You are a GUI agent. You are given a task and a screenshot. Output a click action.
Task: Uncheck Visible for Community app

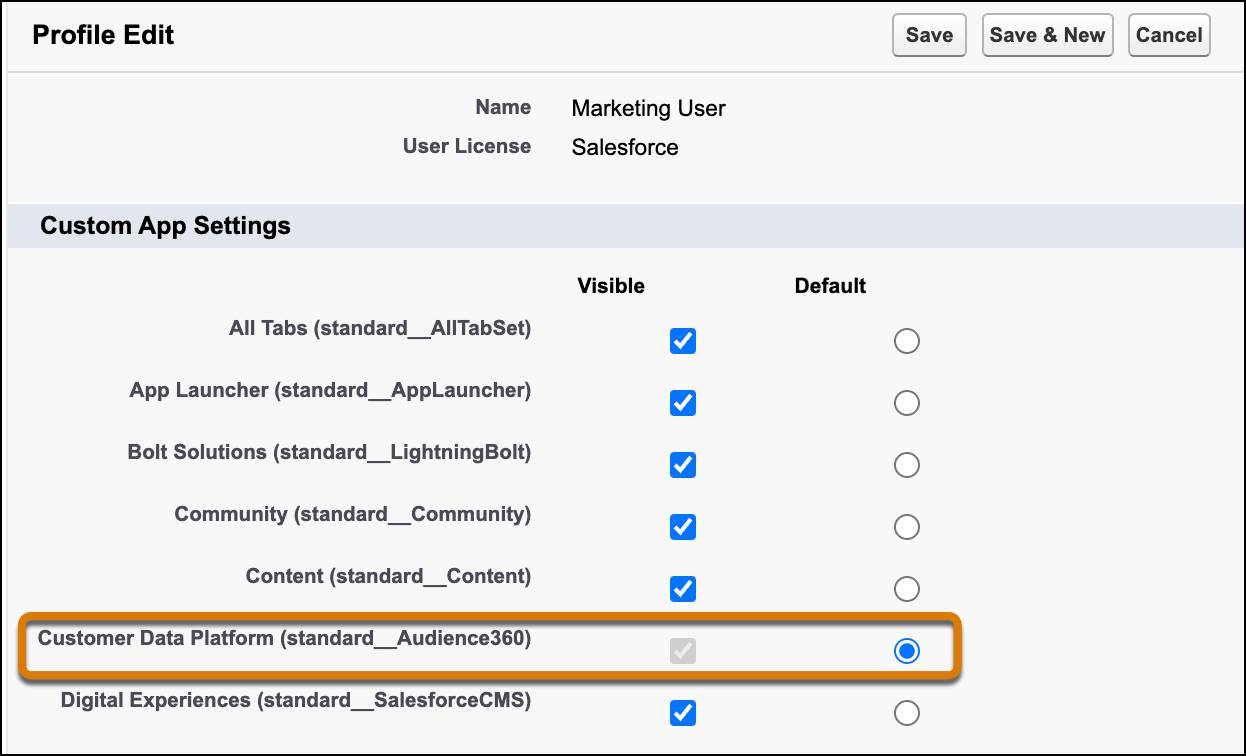pyautogui.click(x=683, y=527)
